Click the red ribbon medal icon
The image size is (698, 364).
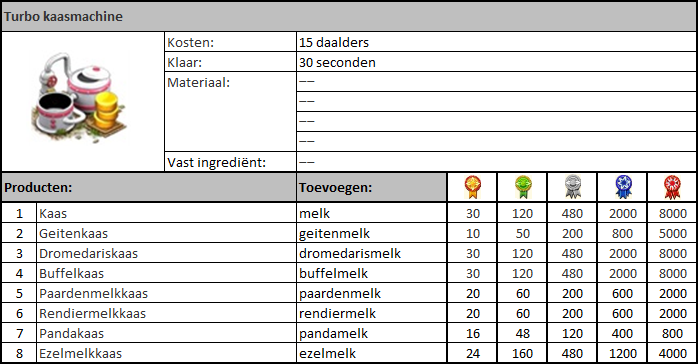(x=672, y=187)
